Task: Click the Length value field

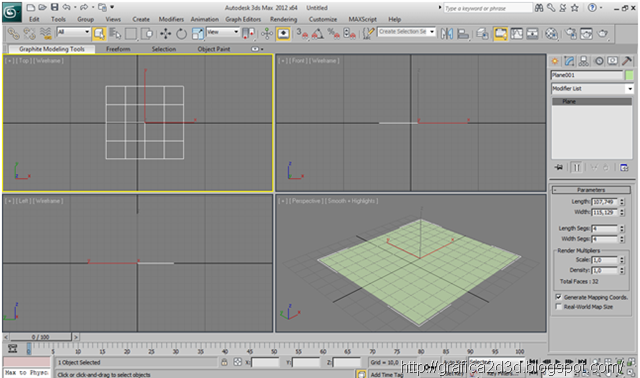Action: (x=604, y=202)
